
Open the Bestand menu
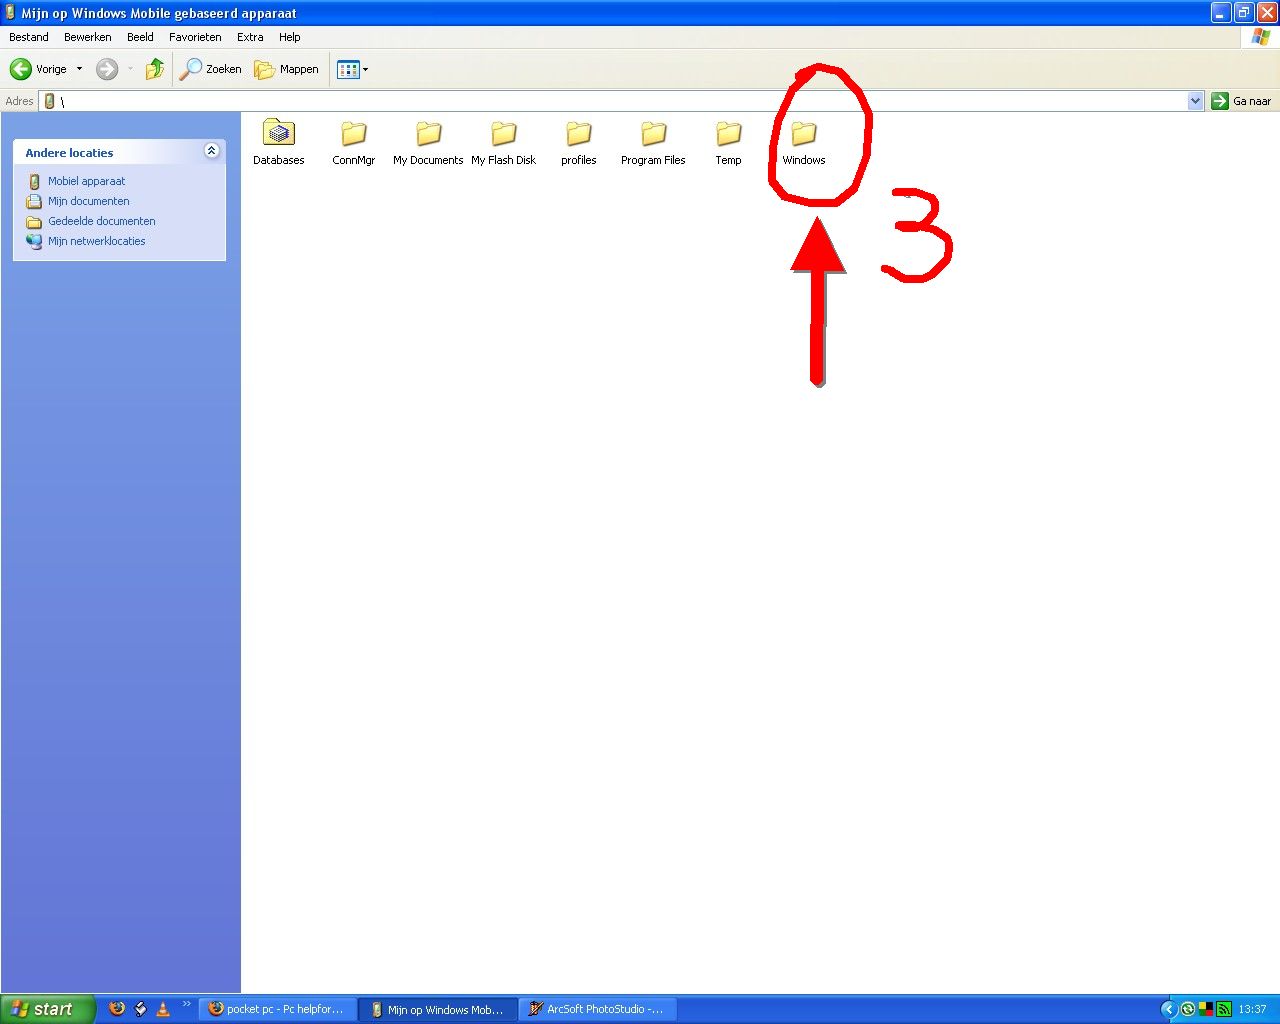pyautogui.click(x=29, y=37)
